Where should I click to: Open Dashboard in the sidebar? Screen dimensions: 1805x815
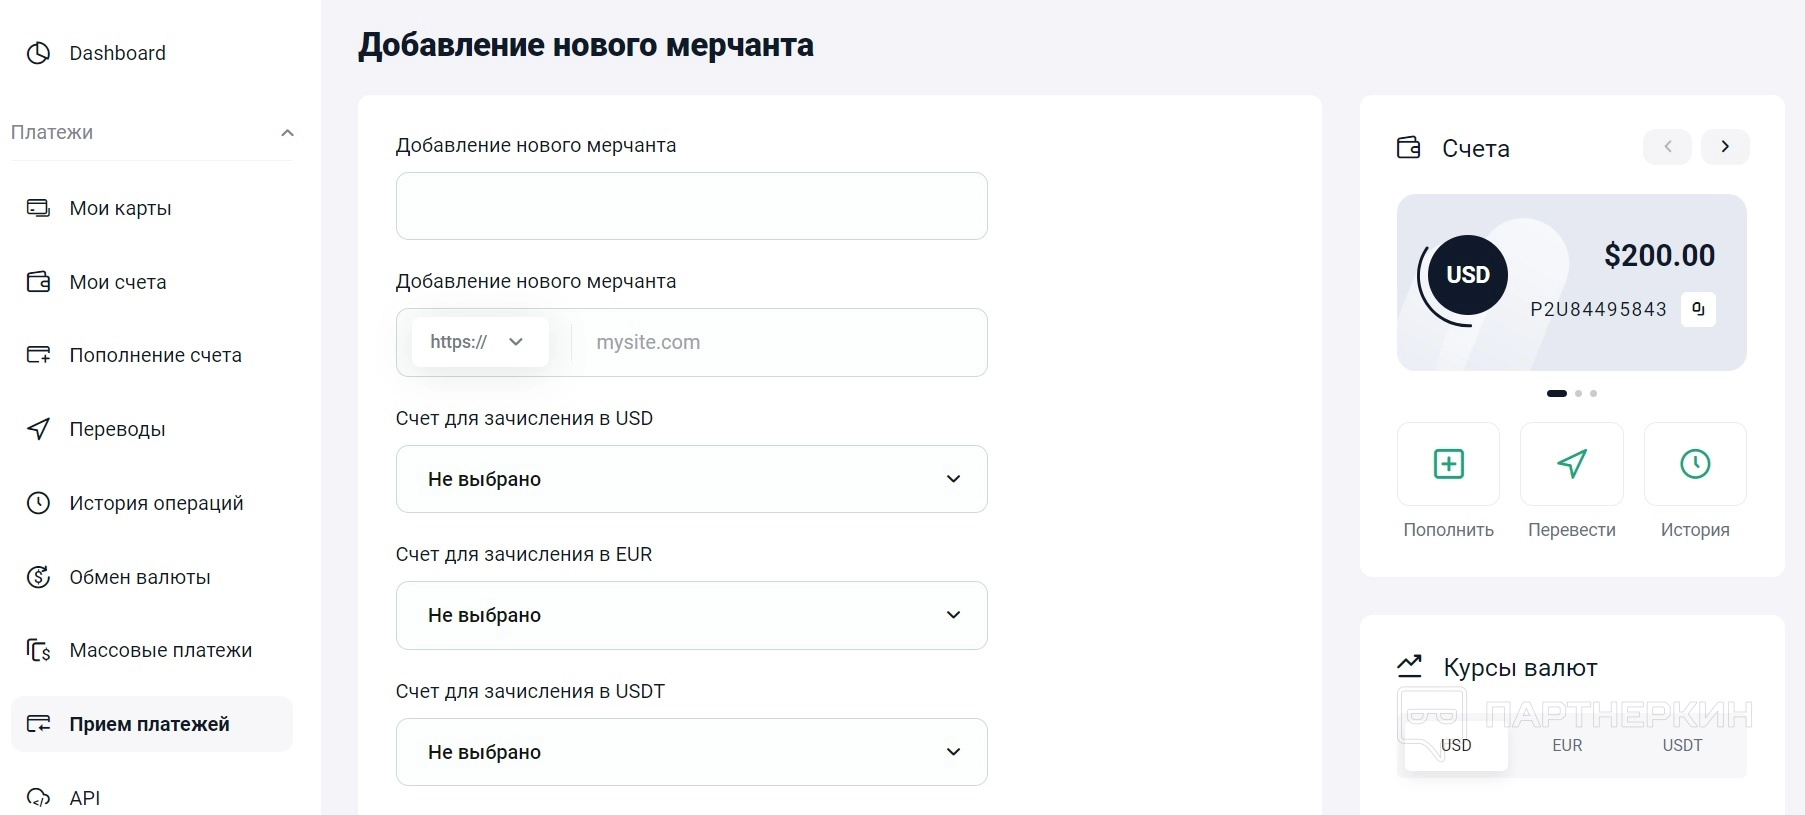coord(117,53)
